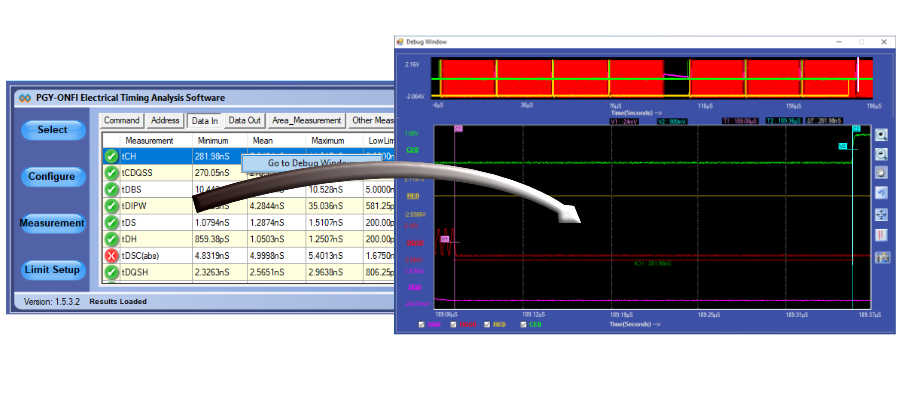Click the green pass icon for tCDQSS
The width and height of the screenshot is (900, 400).
[112, 173]
